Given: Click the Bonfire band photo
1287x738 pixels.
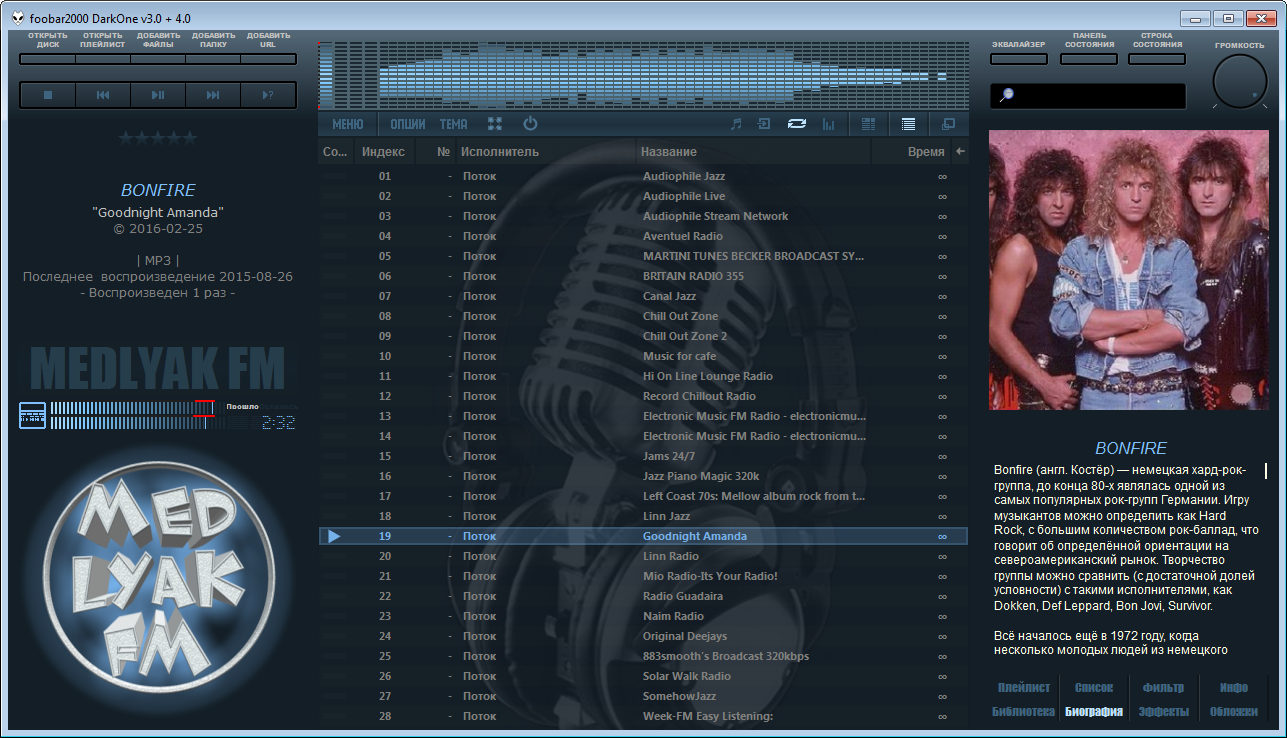Looking at the screenshot, I should 1128,270.
